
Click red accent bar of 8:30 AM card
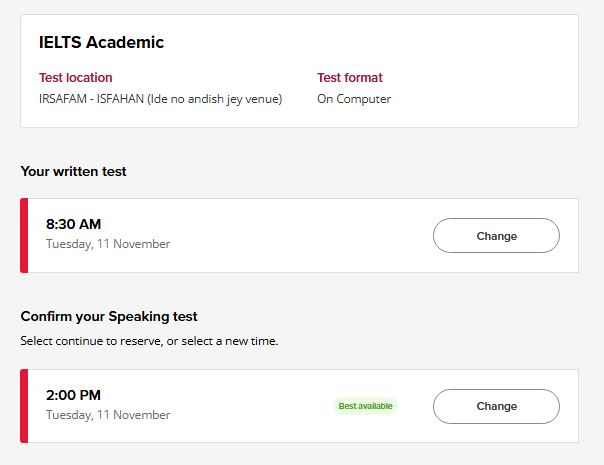click(x=24, y=235)
